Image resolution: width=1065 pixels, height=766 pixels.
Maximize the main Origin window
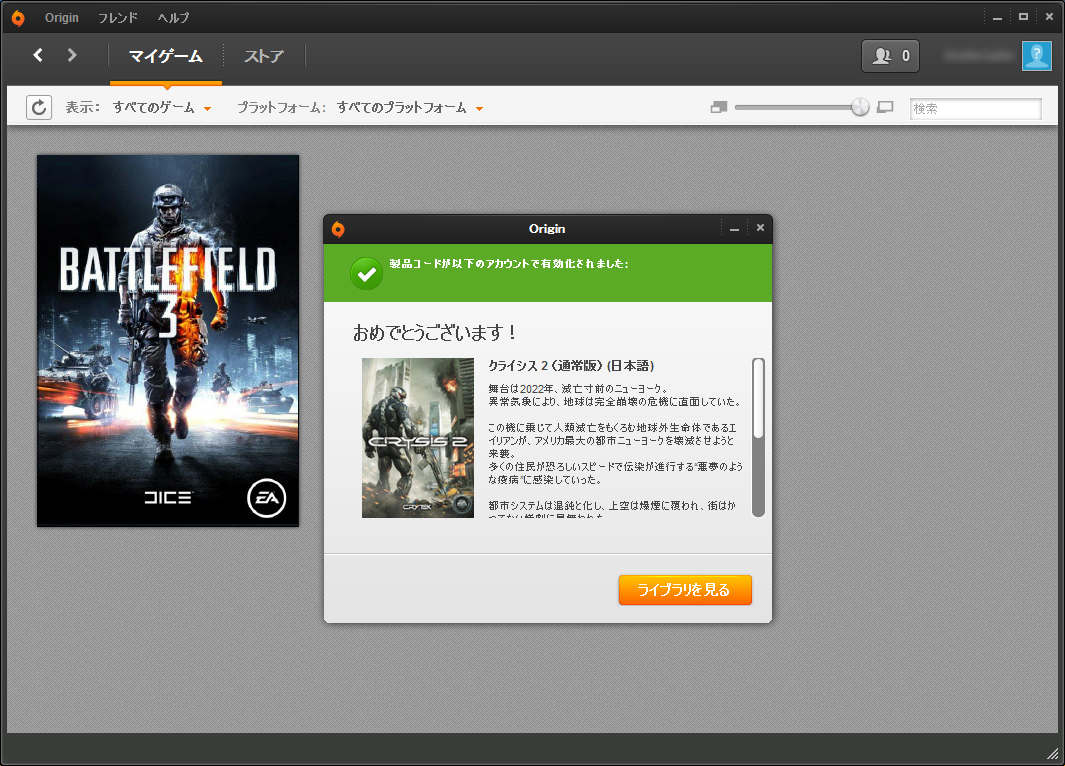pos(1023,17)
